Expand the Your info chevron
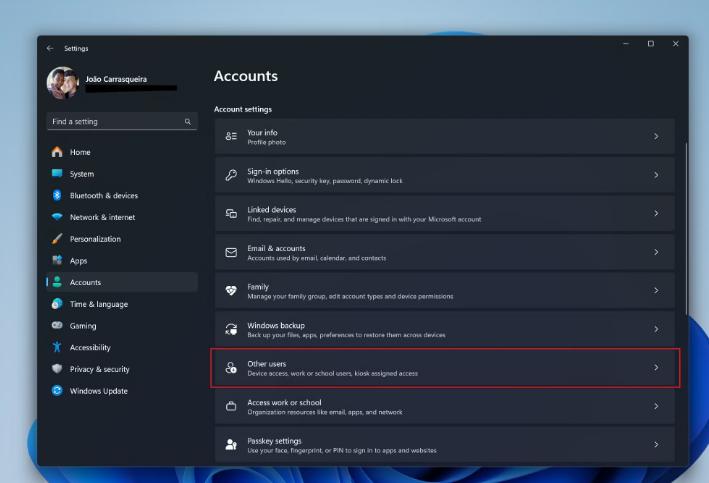709x483 pixels. [x=656, y=136]
